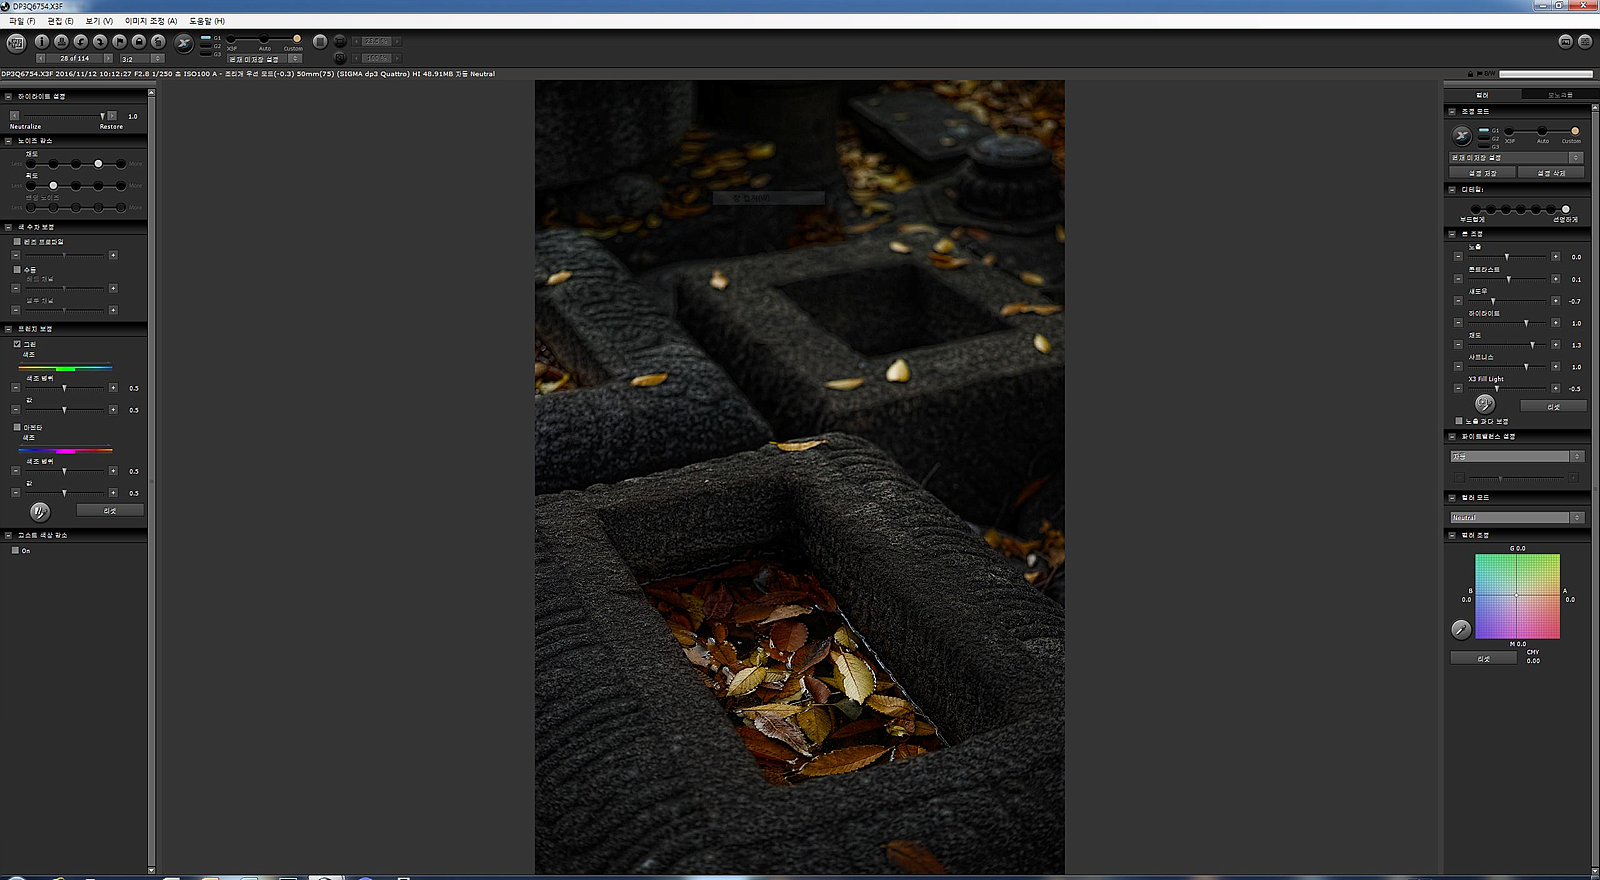
Task: Open the 파일 (F) menu
Action: 22,21
